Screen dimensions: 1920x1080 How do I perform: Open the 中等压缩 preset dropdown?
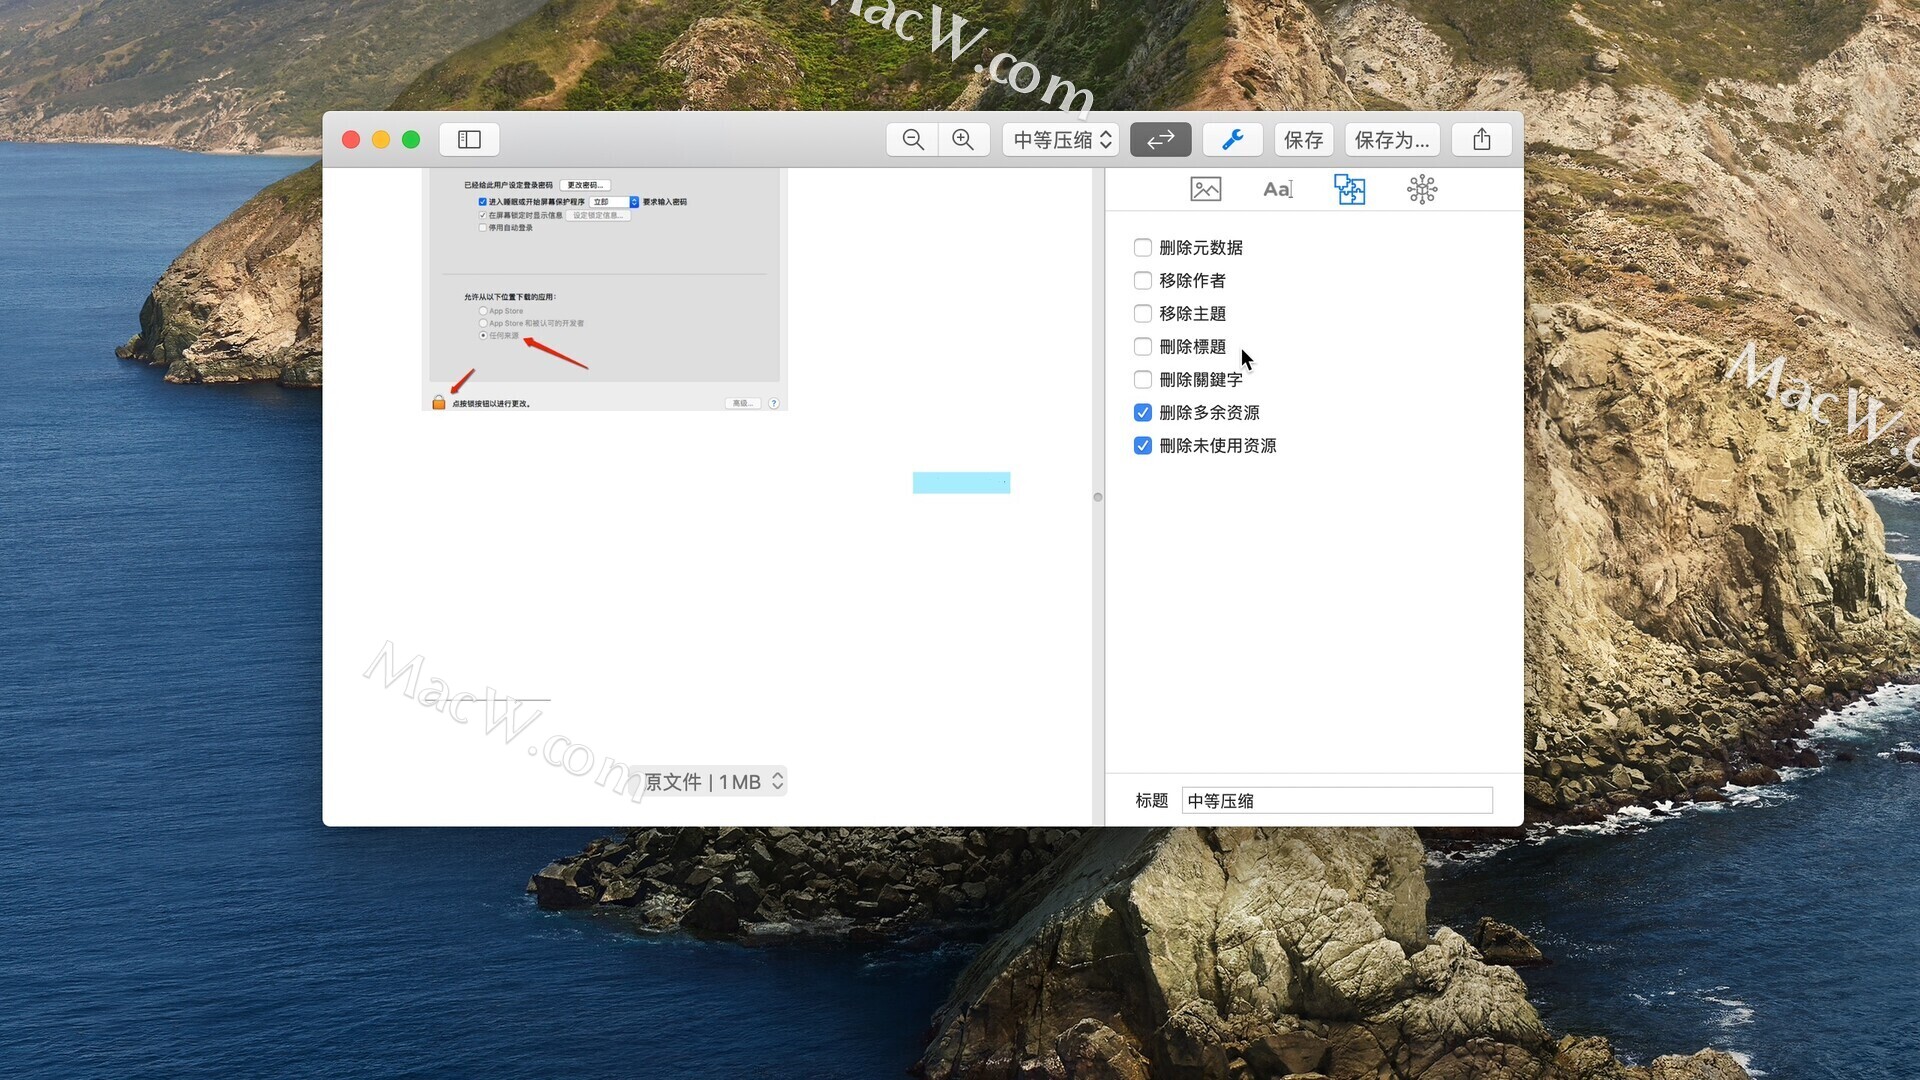pyautogui.click(x=1061, y=140)
